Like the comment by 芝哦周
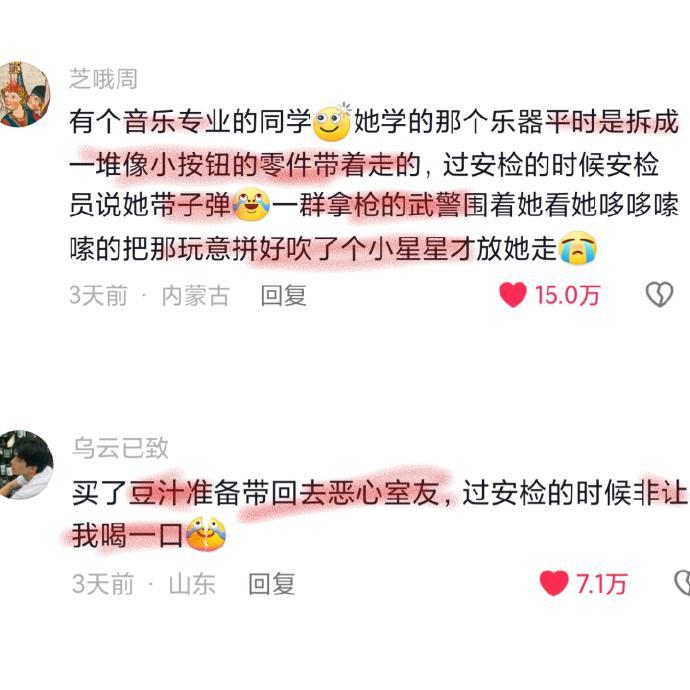The height and width of the screenshot is (690, 690). click(513, 294)
